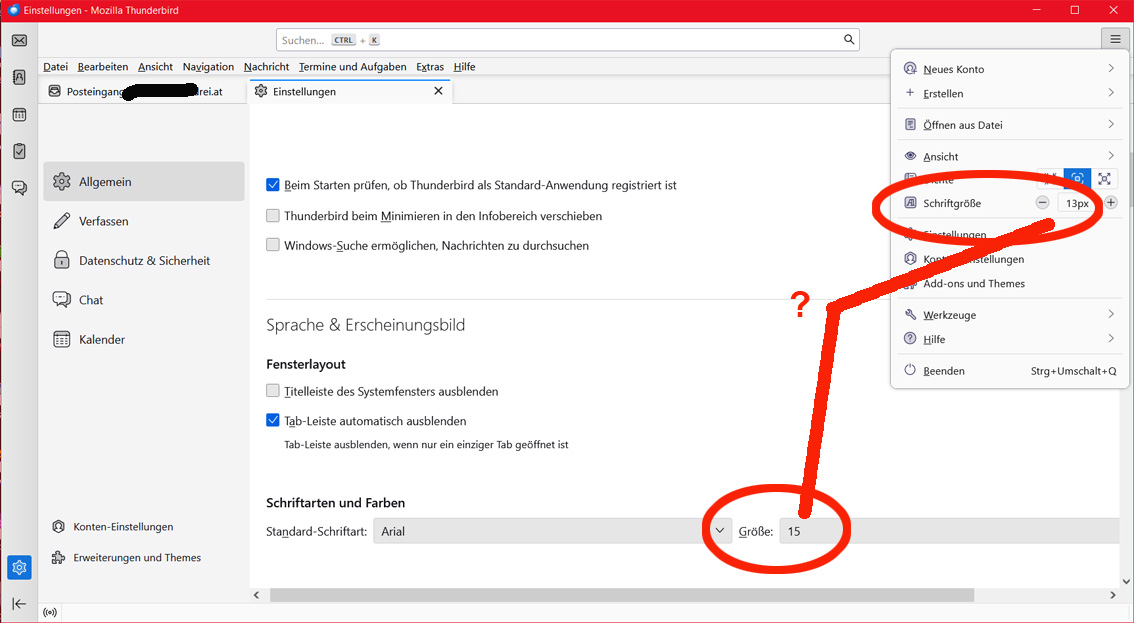
Task: Open the Standard-Schriftart Arial dropdown
Action: click(x=552, y=531)
